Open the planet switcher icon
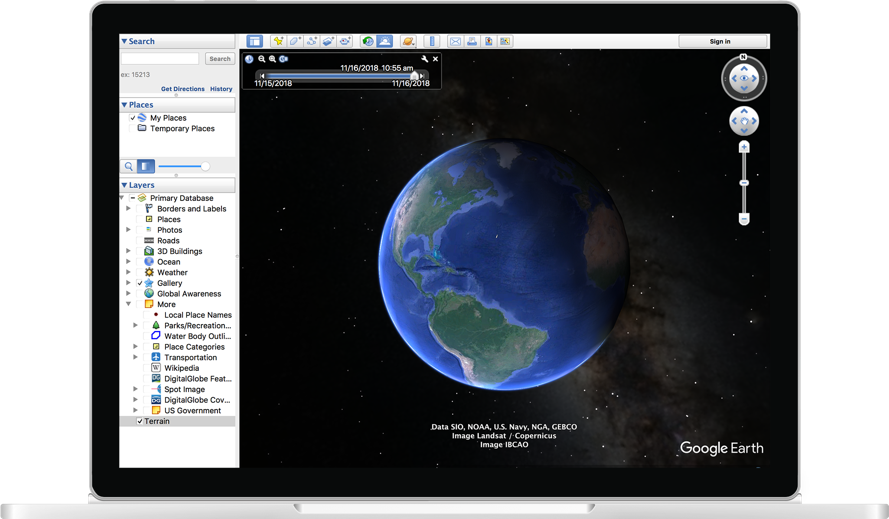 click(x=408, y=42)
